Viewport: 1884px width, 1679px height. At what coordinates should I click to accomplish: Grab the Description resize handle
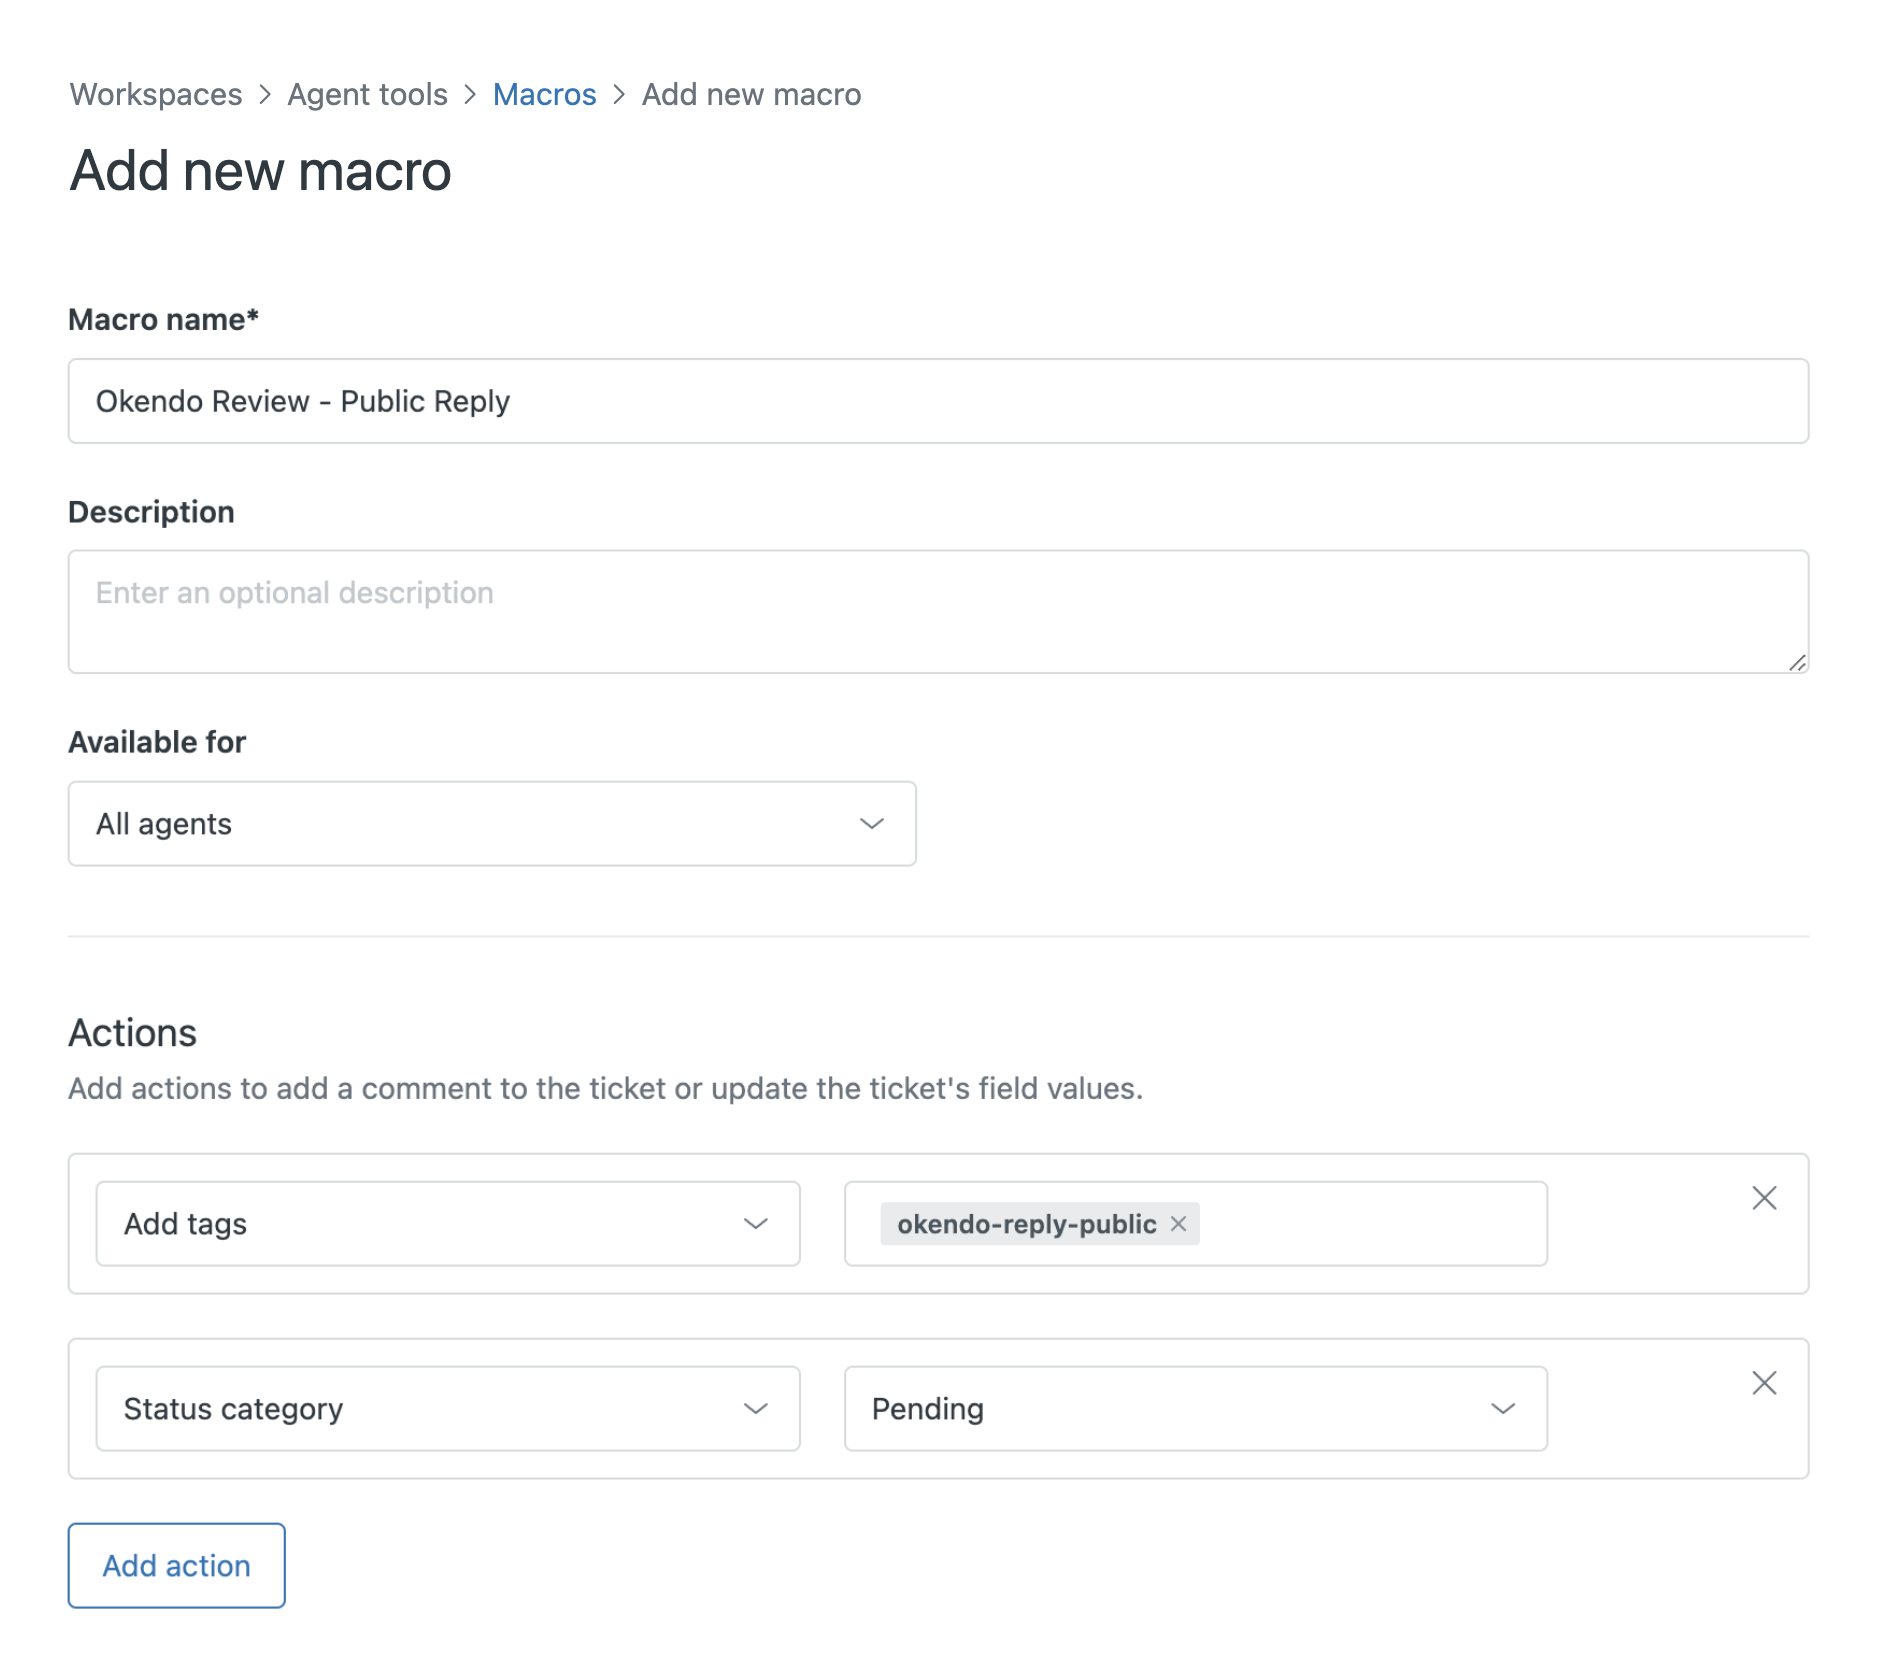point(1797,662)
